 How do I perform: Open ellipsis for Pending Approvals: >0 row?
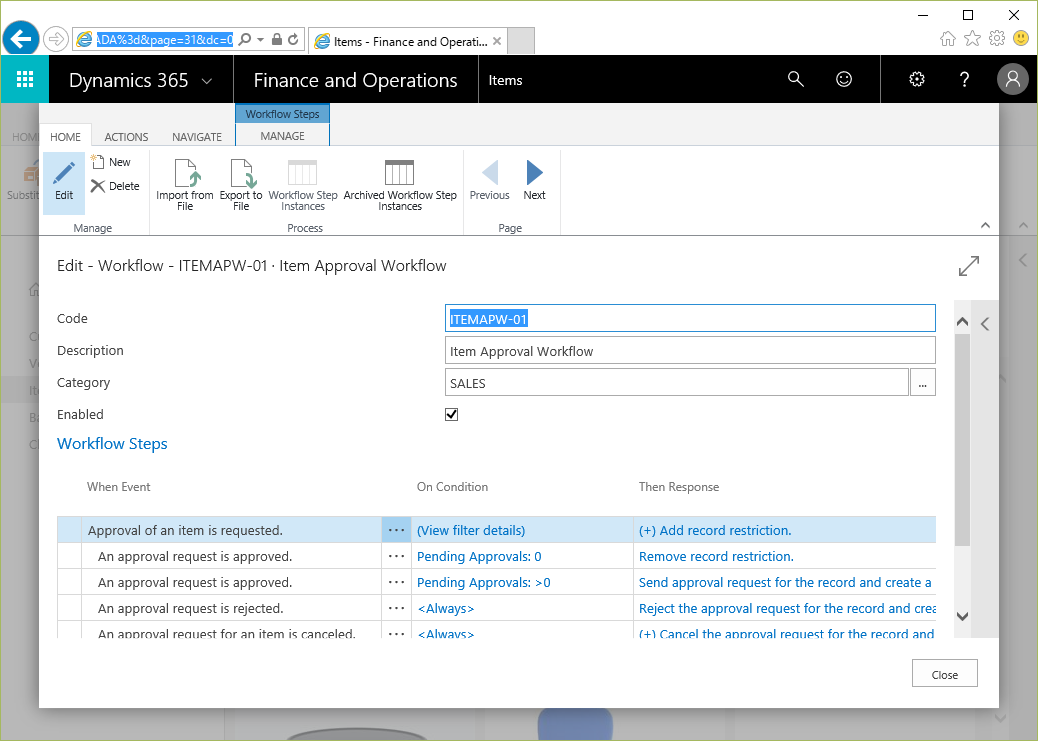[x=396, y=582]
